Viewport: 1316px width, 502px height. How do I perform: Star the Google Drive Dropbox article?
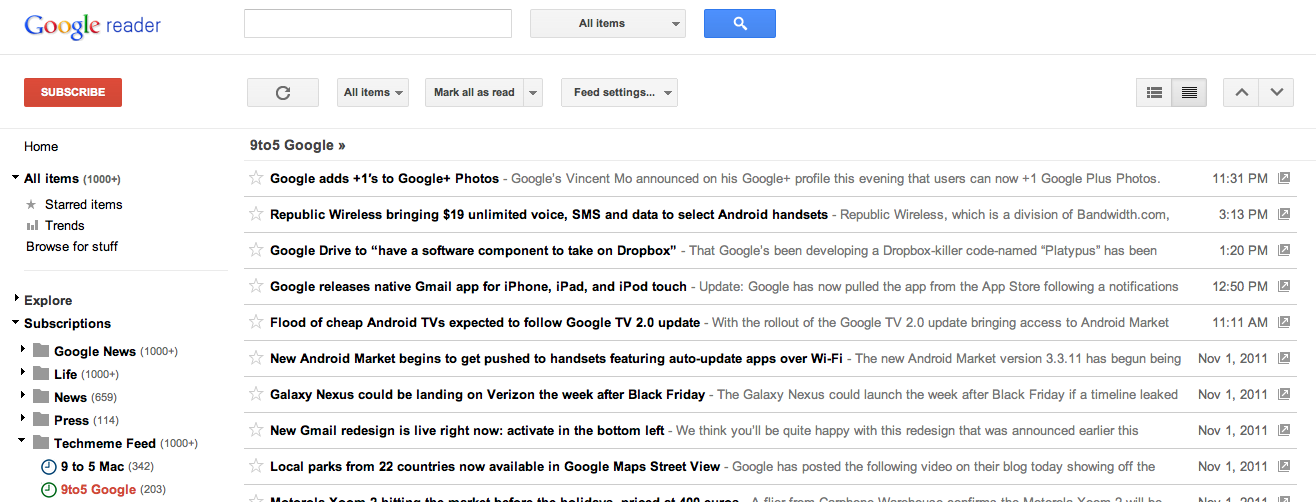point(256,250)
